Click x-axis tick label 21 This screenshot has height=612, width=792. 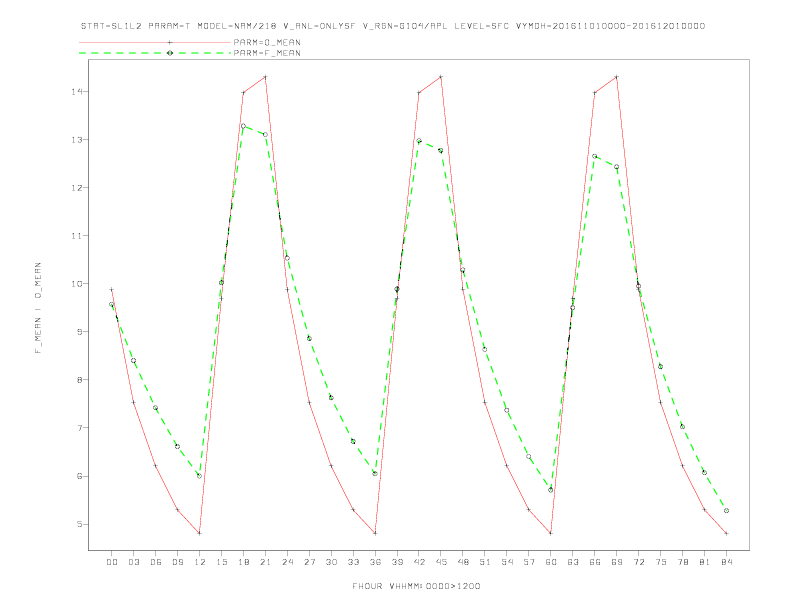point(265,562)
